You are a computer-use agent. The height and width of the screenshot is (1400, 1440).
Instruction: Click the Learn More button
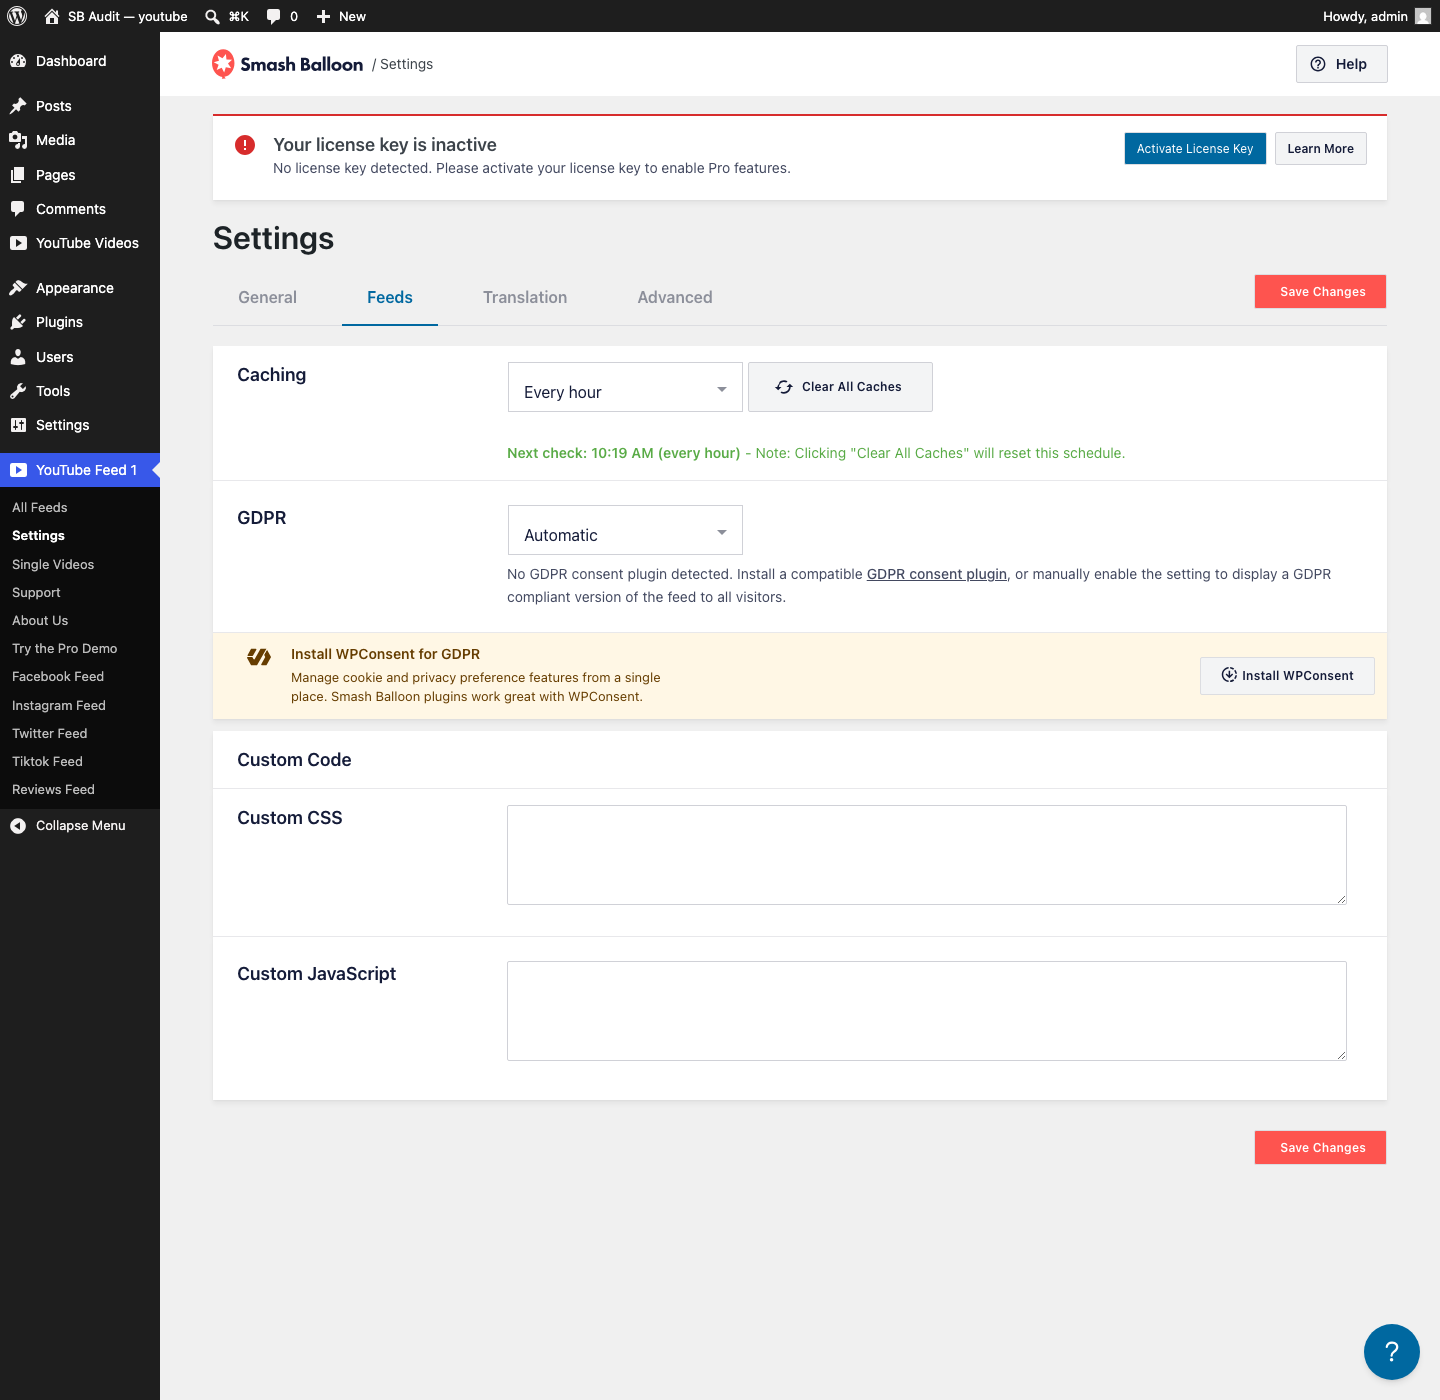[1320, 149]
